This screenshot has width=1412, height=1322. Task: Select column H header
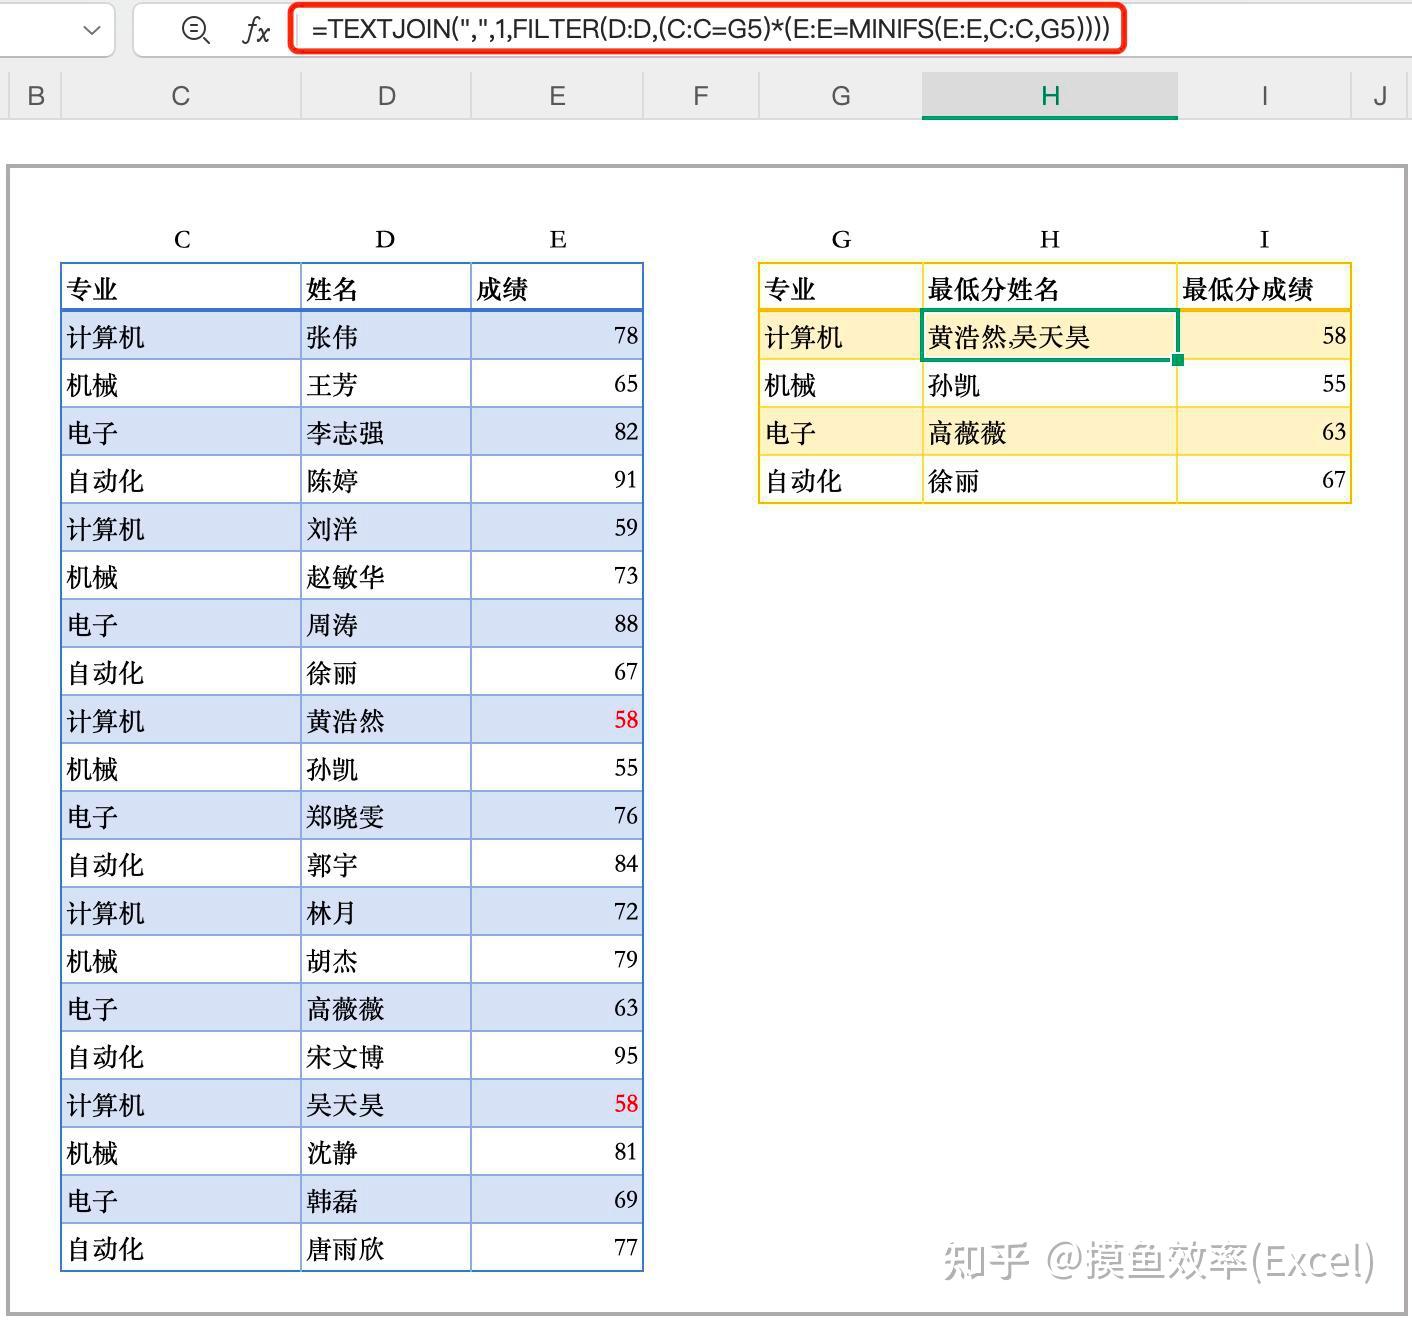point(1049,95)
